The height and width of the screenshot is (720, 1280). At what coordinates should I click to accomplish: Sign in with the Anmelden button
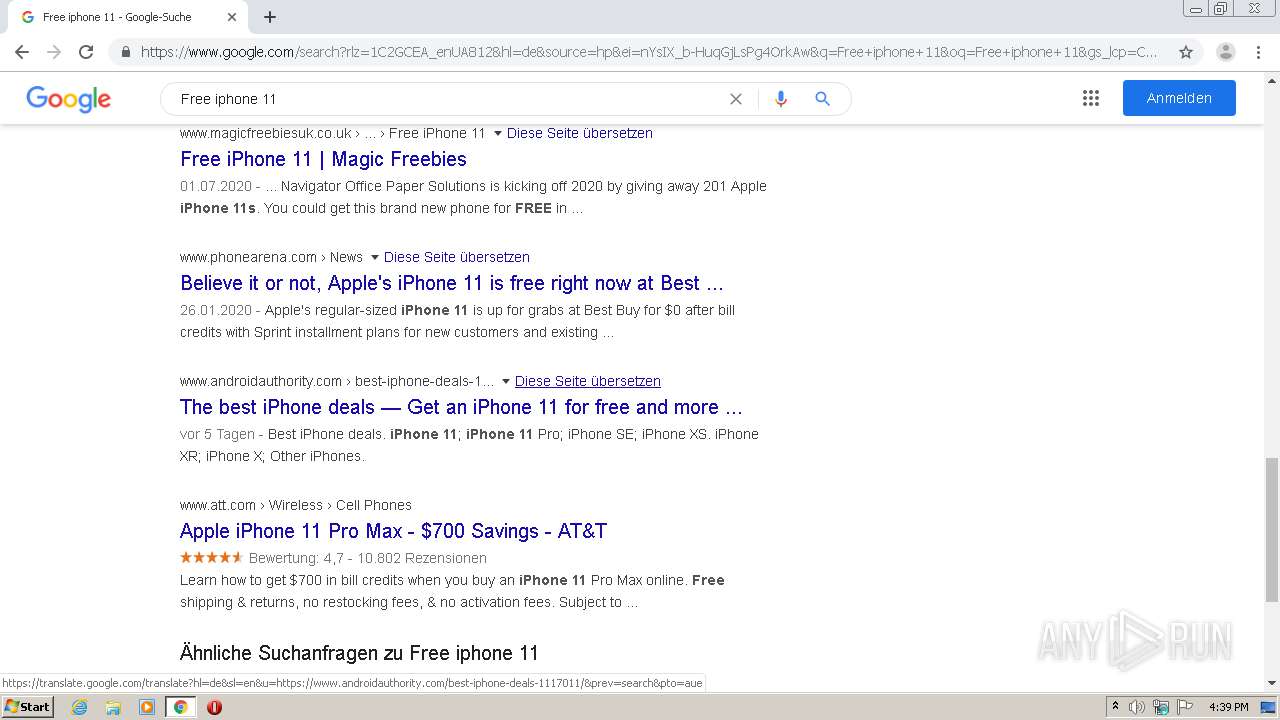click(x=1179, y=98)
